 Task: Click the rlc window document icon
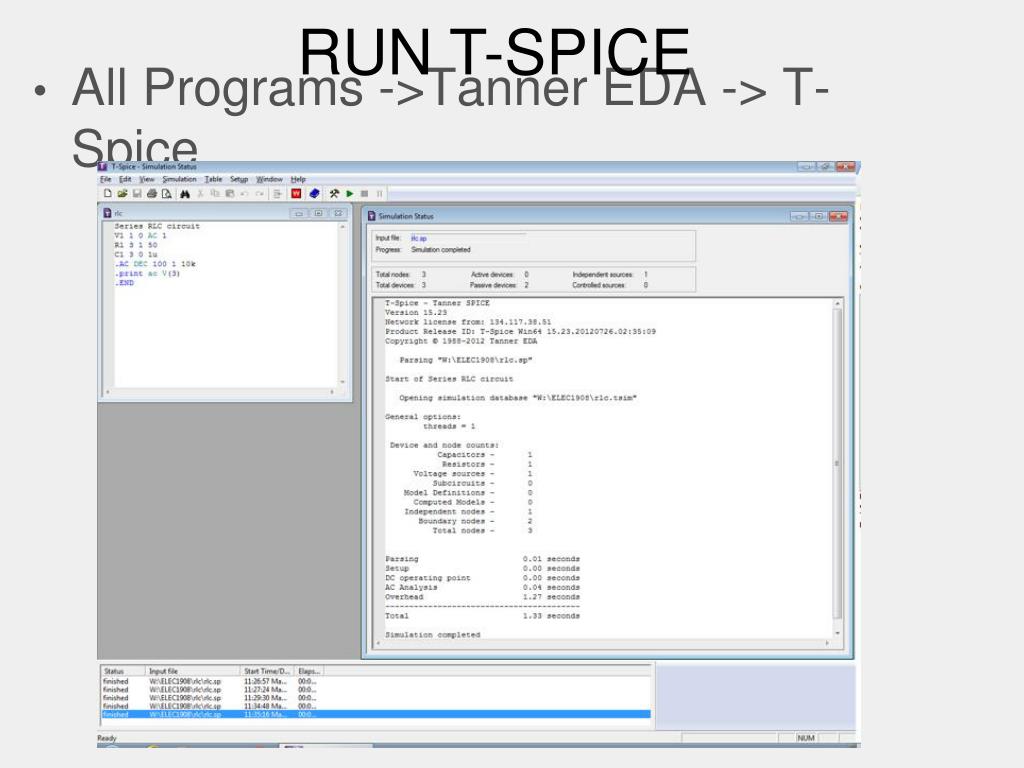[x=107, y=213]
